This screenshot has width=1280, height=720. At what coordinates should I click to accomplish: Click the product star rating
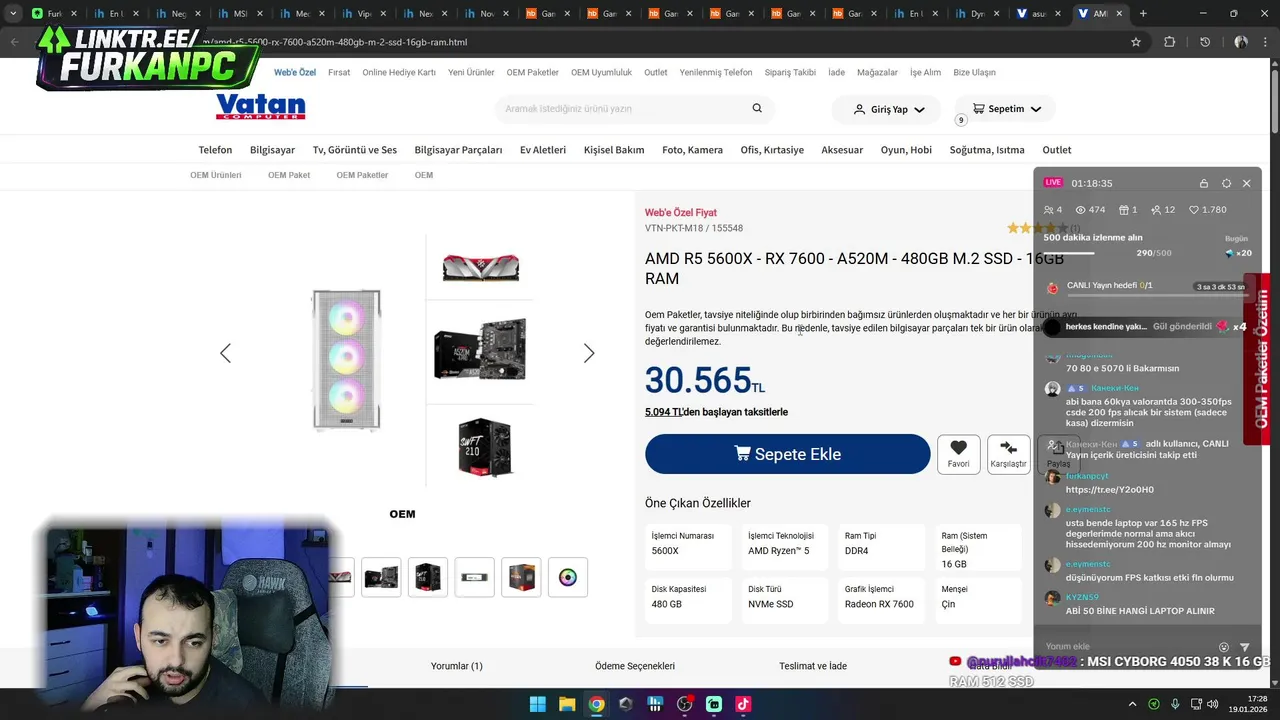pos(1038,228)
